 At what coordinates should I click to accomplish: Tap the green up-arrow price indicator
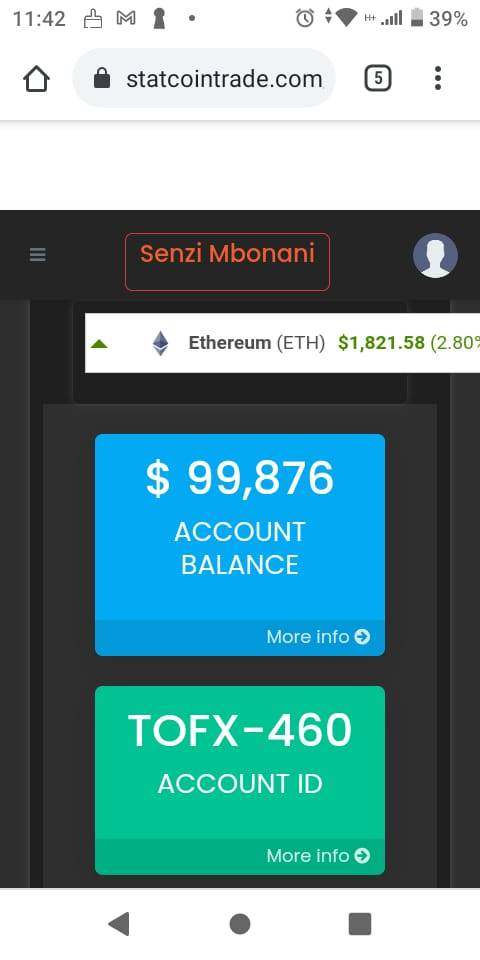click(99, 344)
